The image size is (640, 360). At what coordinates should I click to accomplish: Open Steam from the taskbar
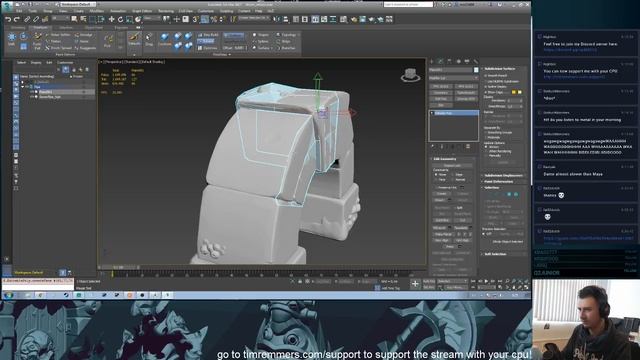tap(66, 295)
